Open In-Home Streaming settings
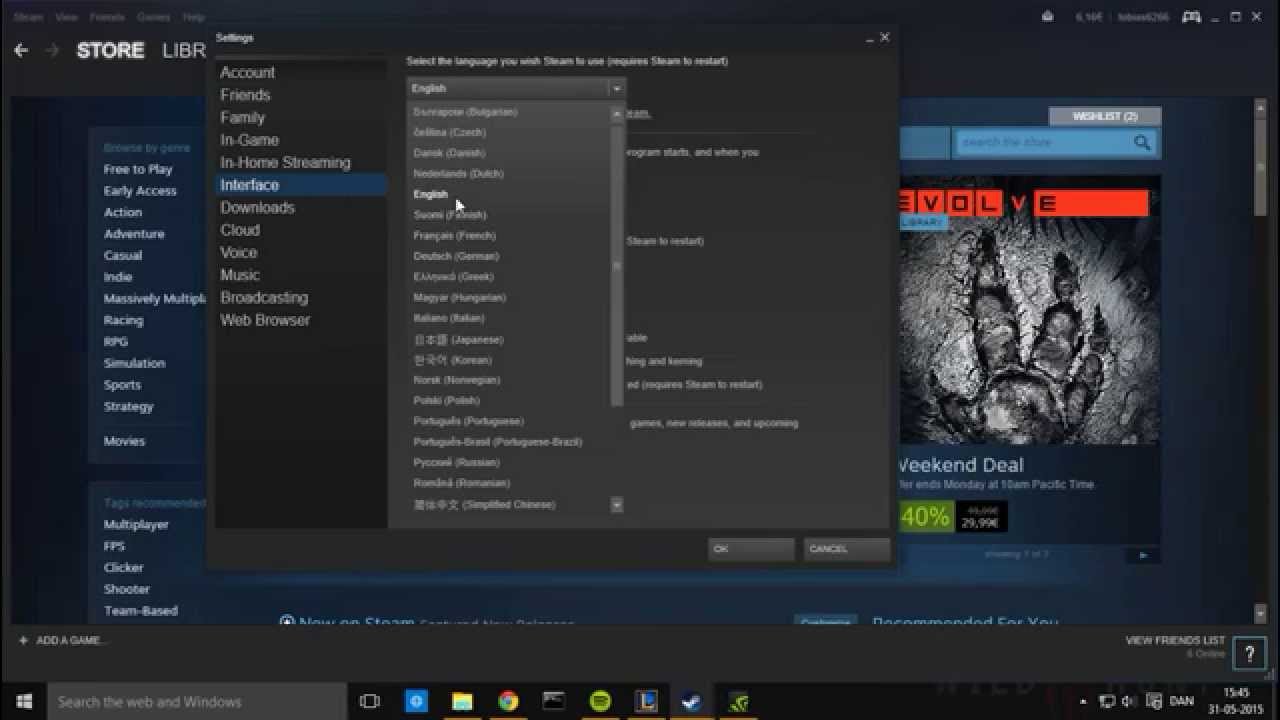The height and width of the screenshot is (720, 1280). click(x=285, y=163)
